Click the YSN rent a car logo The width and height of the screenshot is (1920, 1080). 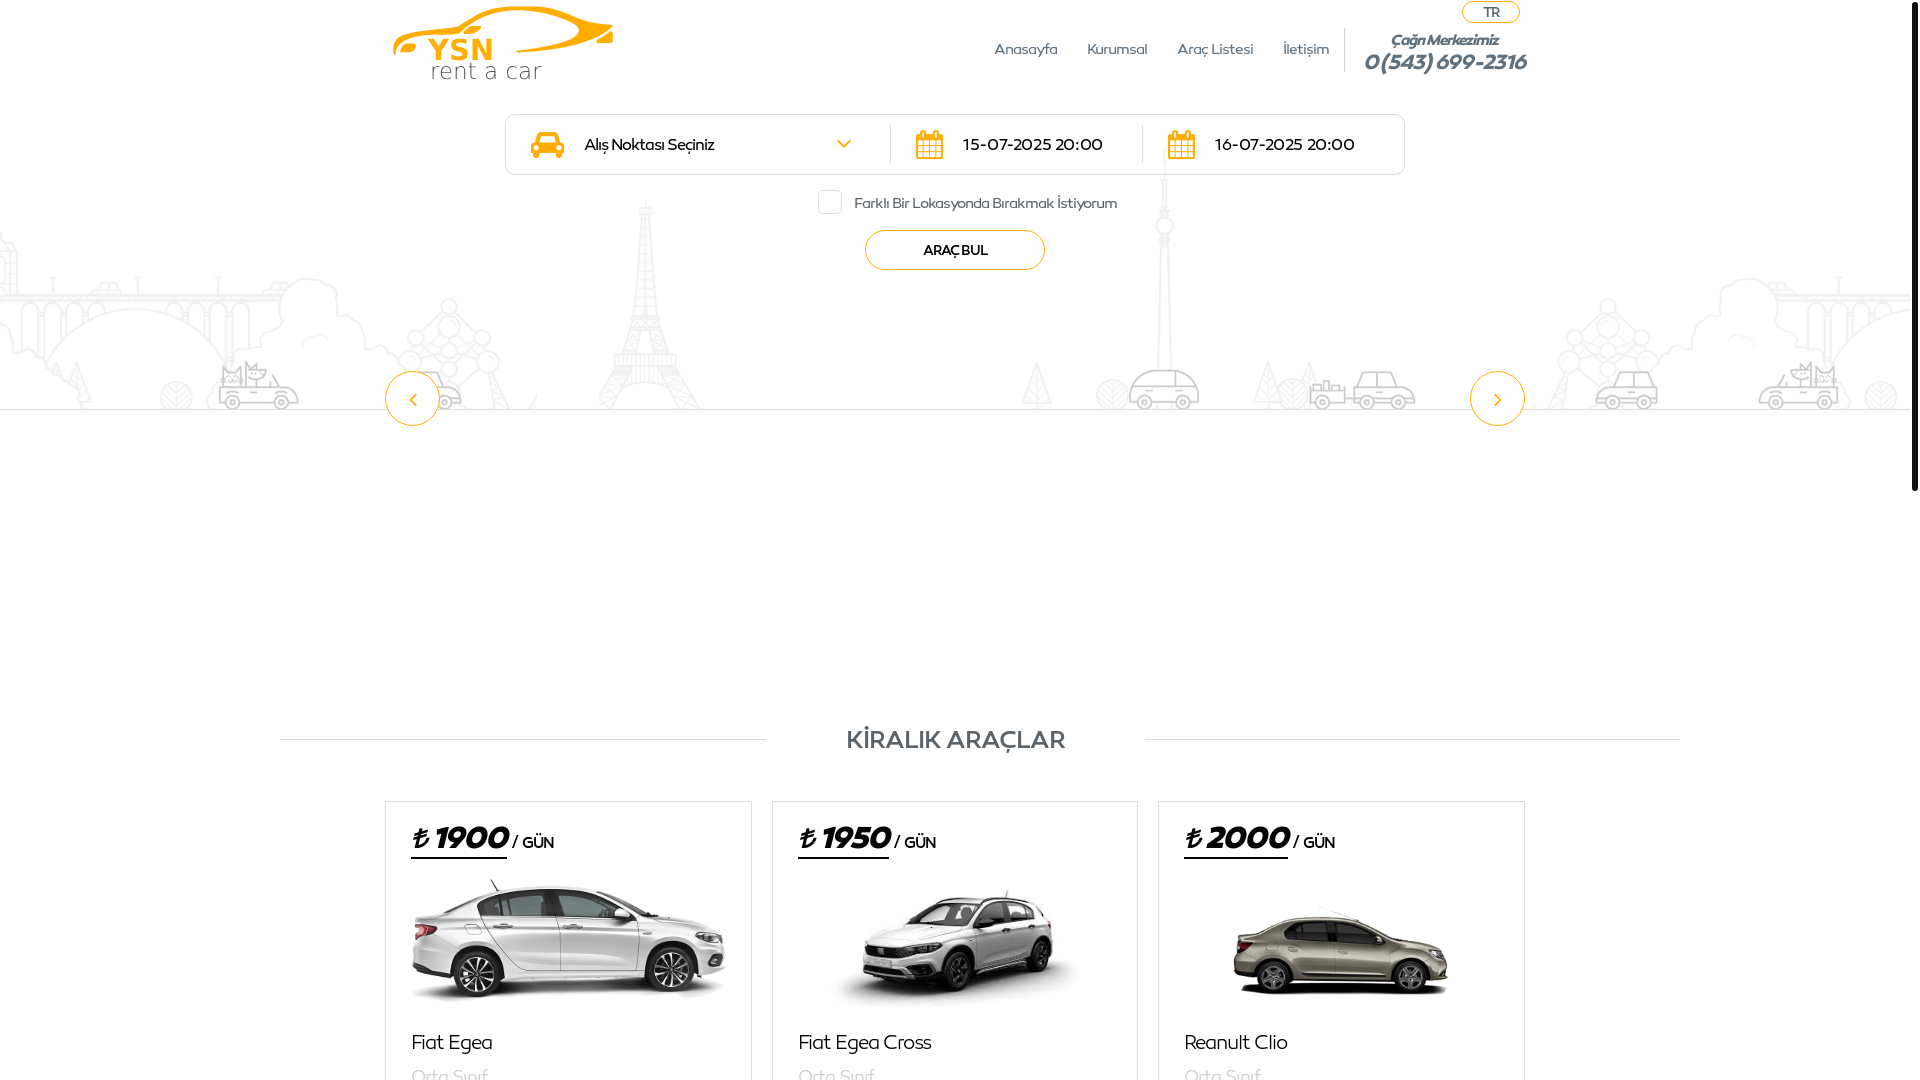pyautogui.click(x=503, y=43)
